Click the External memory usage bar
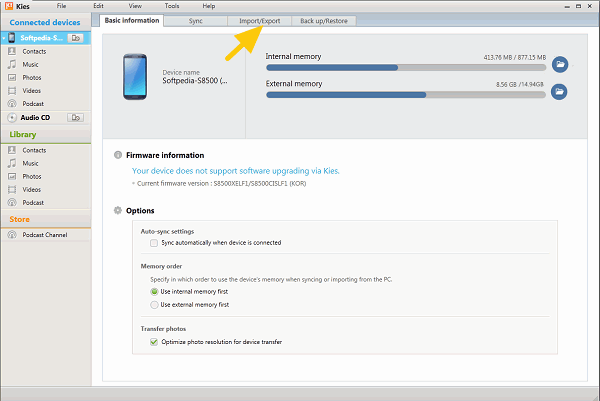600x401 pixels. 406,95
